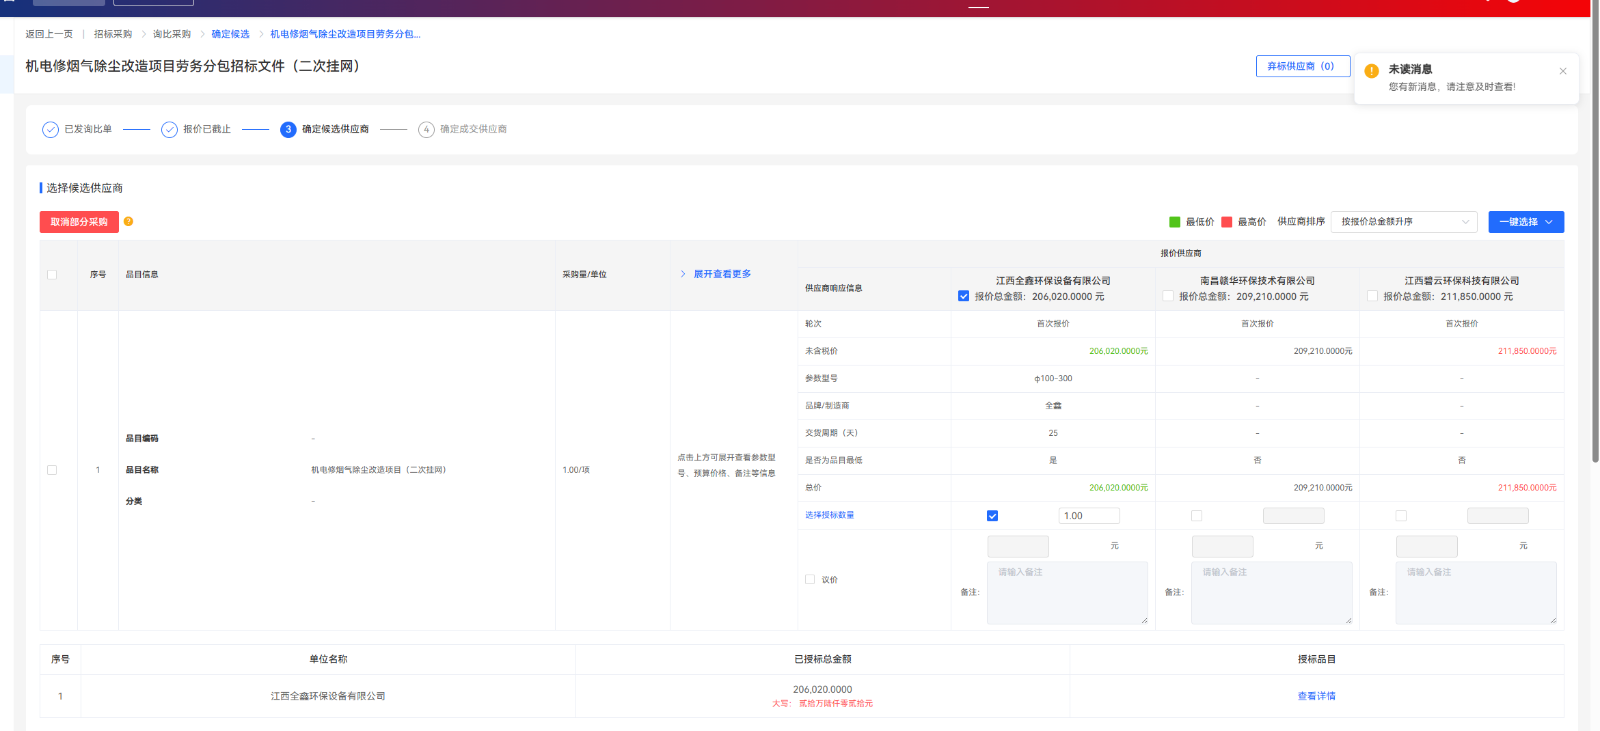
Task: Click the 报价已截止 step check icon
Action: coord(169,130)
